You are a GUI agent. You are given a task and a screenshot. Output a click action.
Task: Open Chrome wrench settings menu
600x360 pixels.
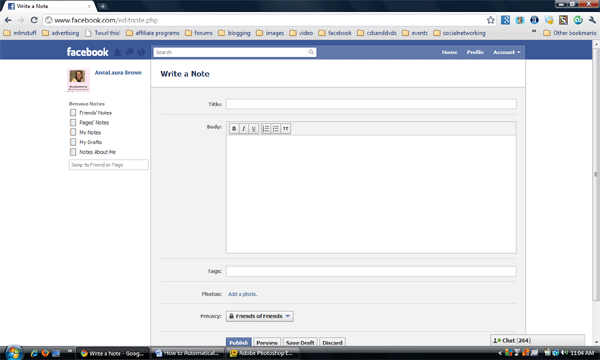click(x=592, y=20)
